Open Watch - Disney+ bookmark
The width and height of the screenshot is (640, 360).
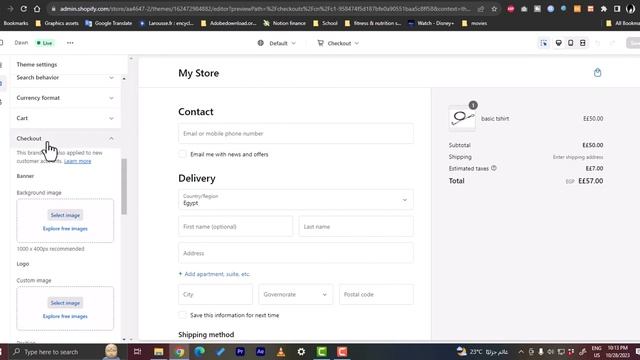point(431,23)
